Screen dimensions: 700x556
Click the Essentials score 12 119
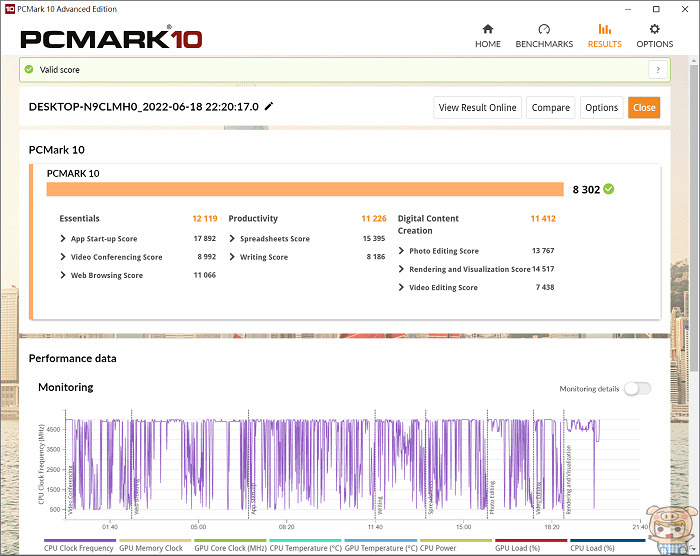click(x=204, y=218)
